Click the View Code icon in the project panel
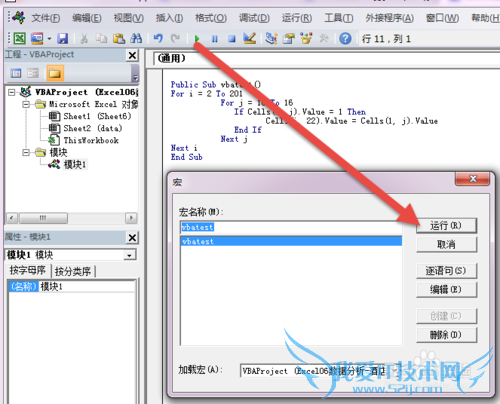Viewport: 500px width, 404px height. (x=16, y=73)
